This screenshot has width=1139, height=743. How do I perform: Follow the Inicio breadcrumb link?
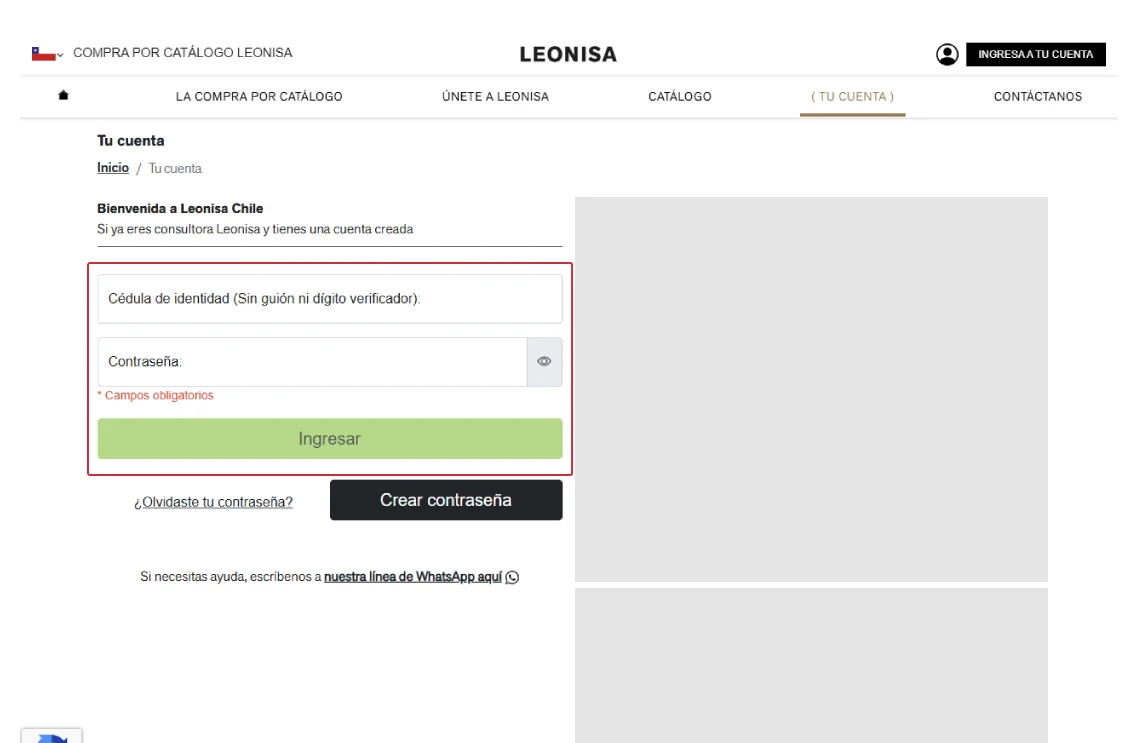tap(113, 168)
